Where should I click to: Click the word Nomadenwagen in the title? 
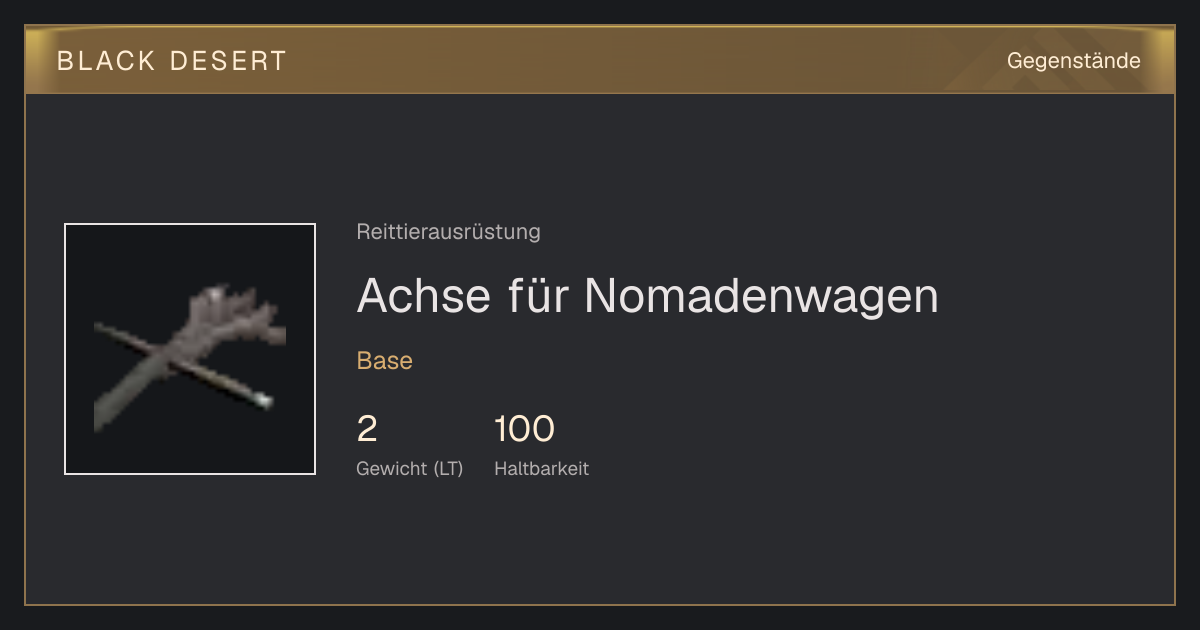pyautogui.click(x=762, y=295)
